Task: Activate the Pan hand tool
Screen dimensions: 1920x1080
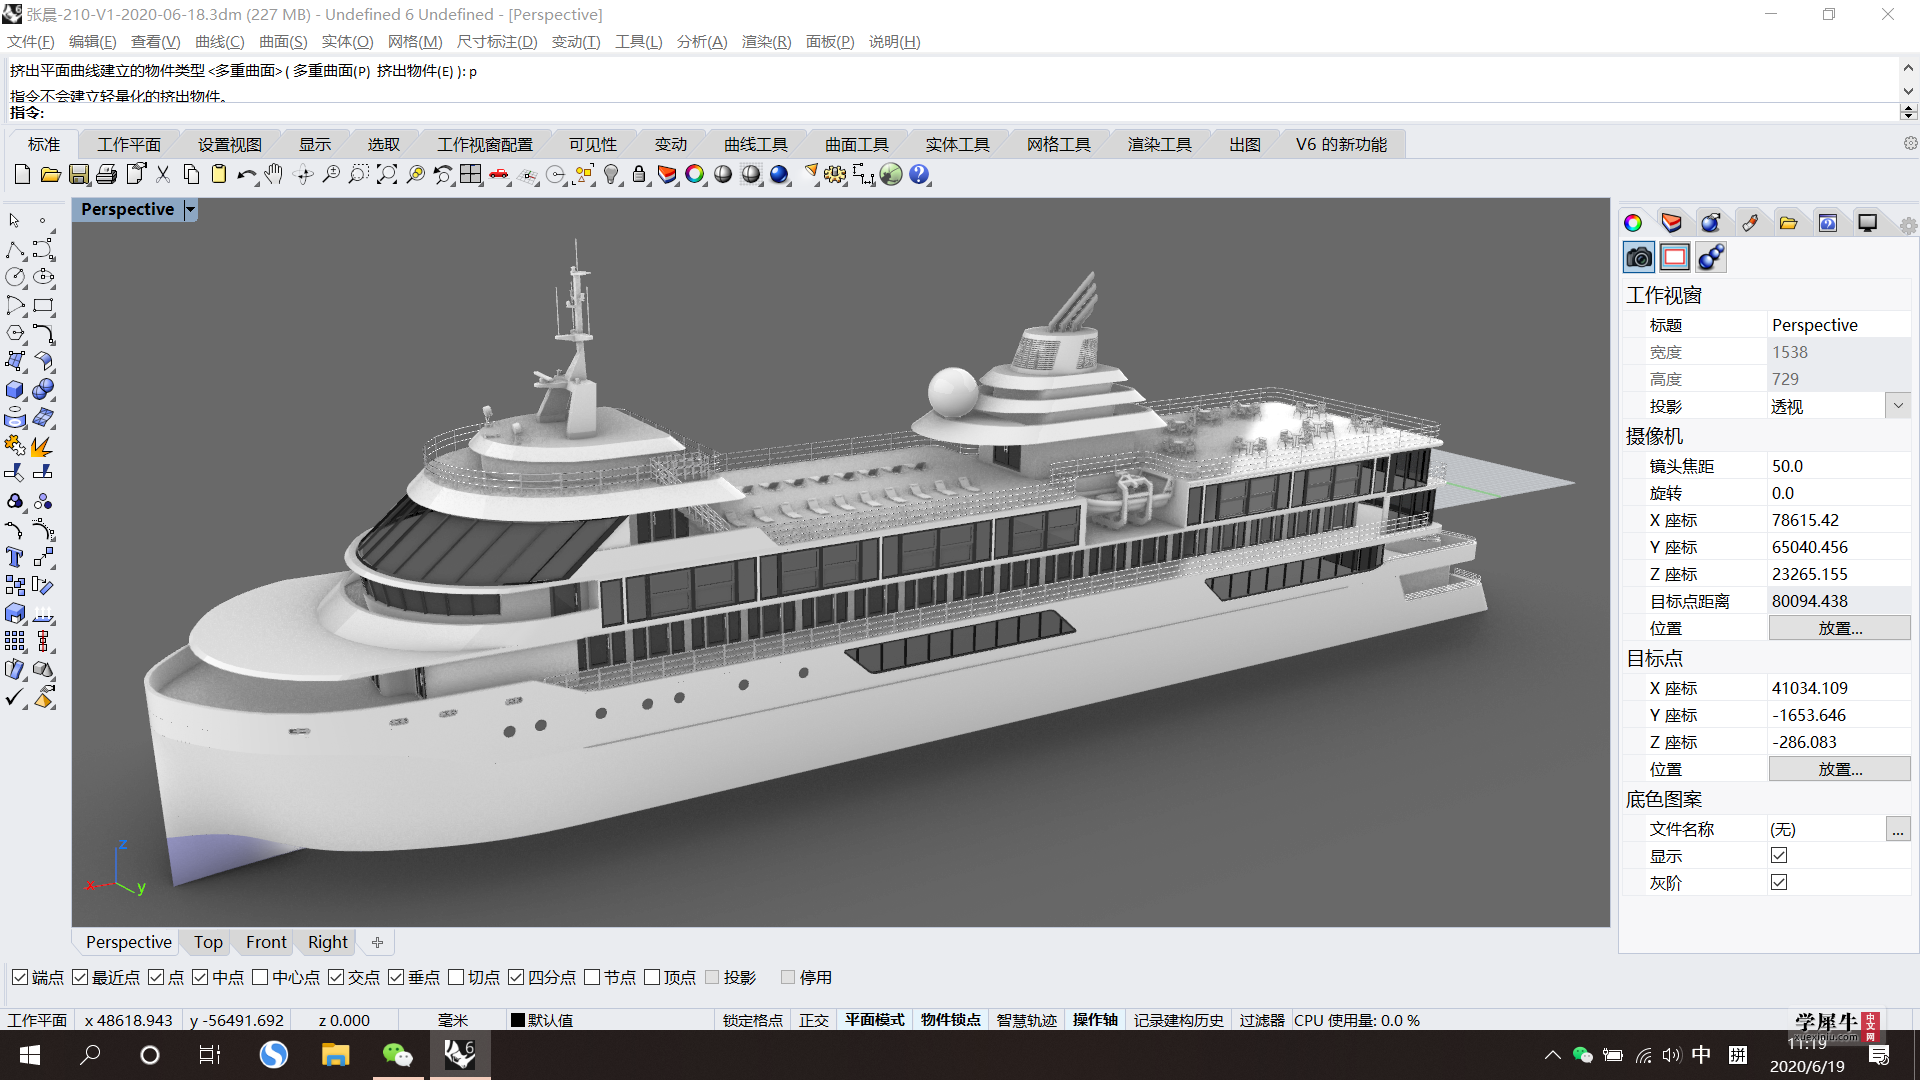Action: point(274,175)
